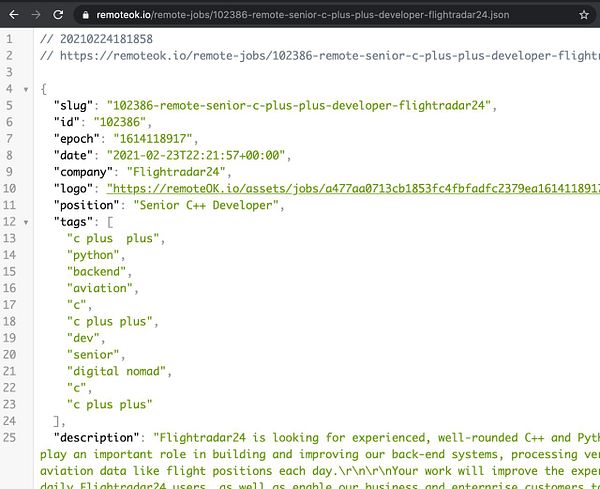Click the lock icon in address bar
This screenshot has width=600, height=489.
tap(86, 15)
